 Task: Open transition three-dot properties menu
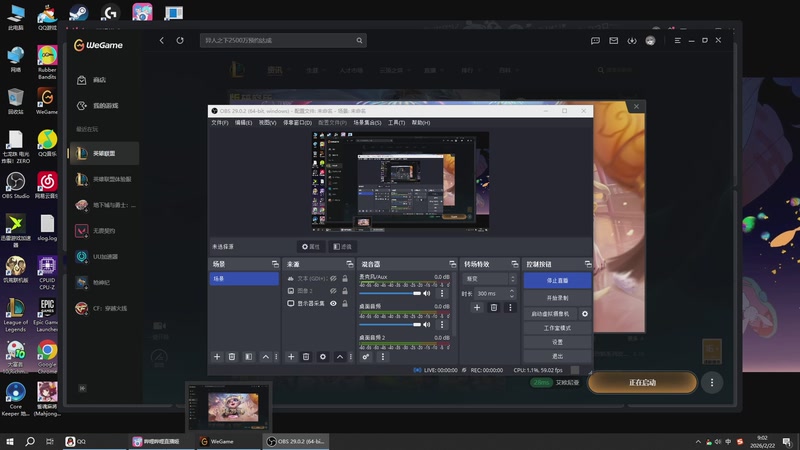tap(510, 308)
